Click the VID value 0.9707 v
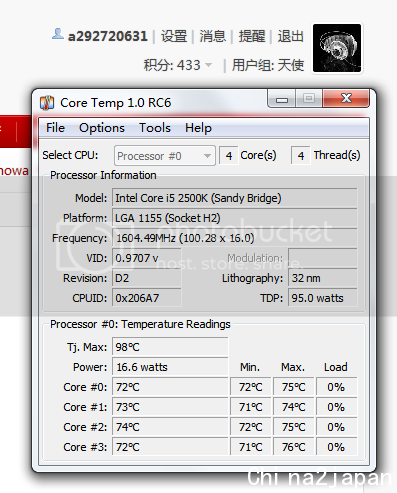The height and width of the screenshot is (493, 397). (147, 258)
